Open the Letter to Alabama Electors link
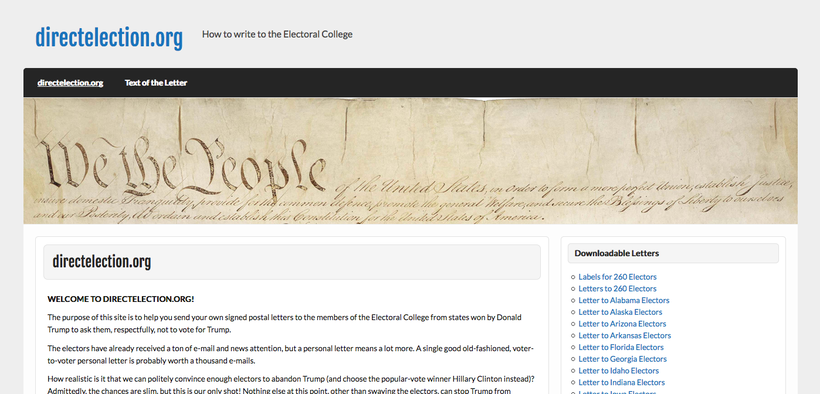The height and width of the screenshot is (394, 820). [623, 300]
